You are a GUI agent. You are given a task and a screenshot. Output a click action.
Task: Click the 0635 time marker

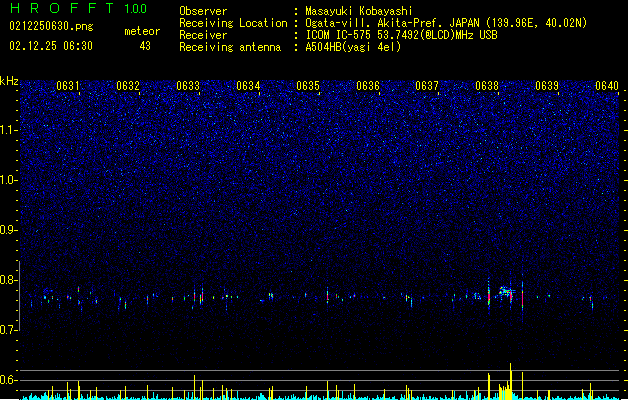tap(308, 86)
